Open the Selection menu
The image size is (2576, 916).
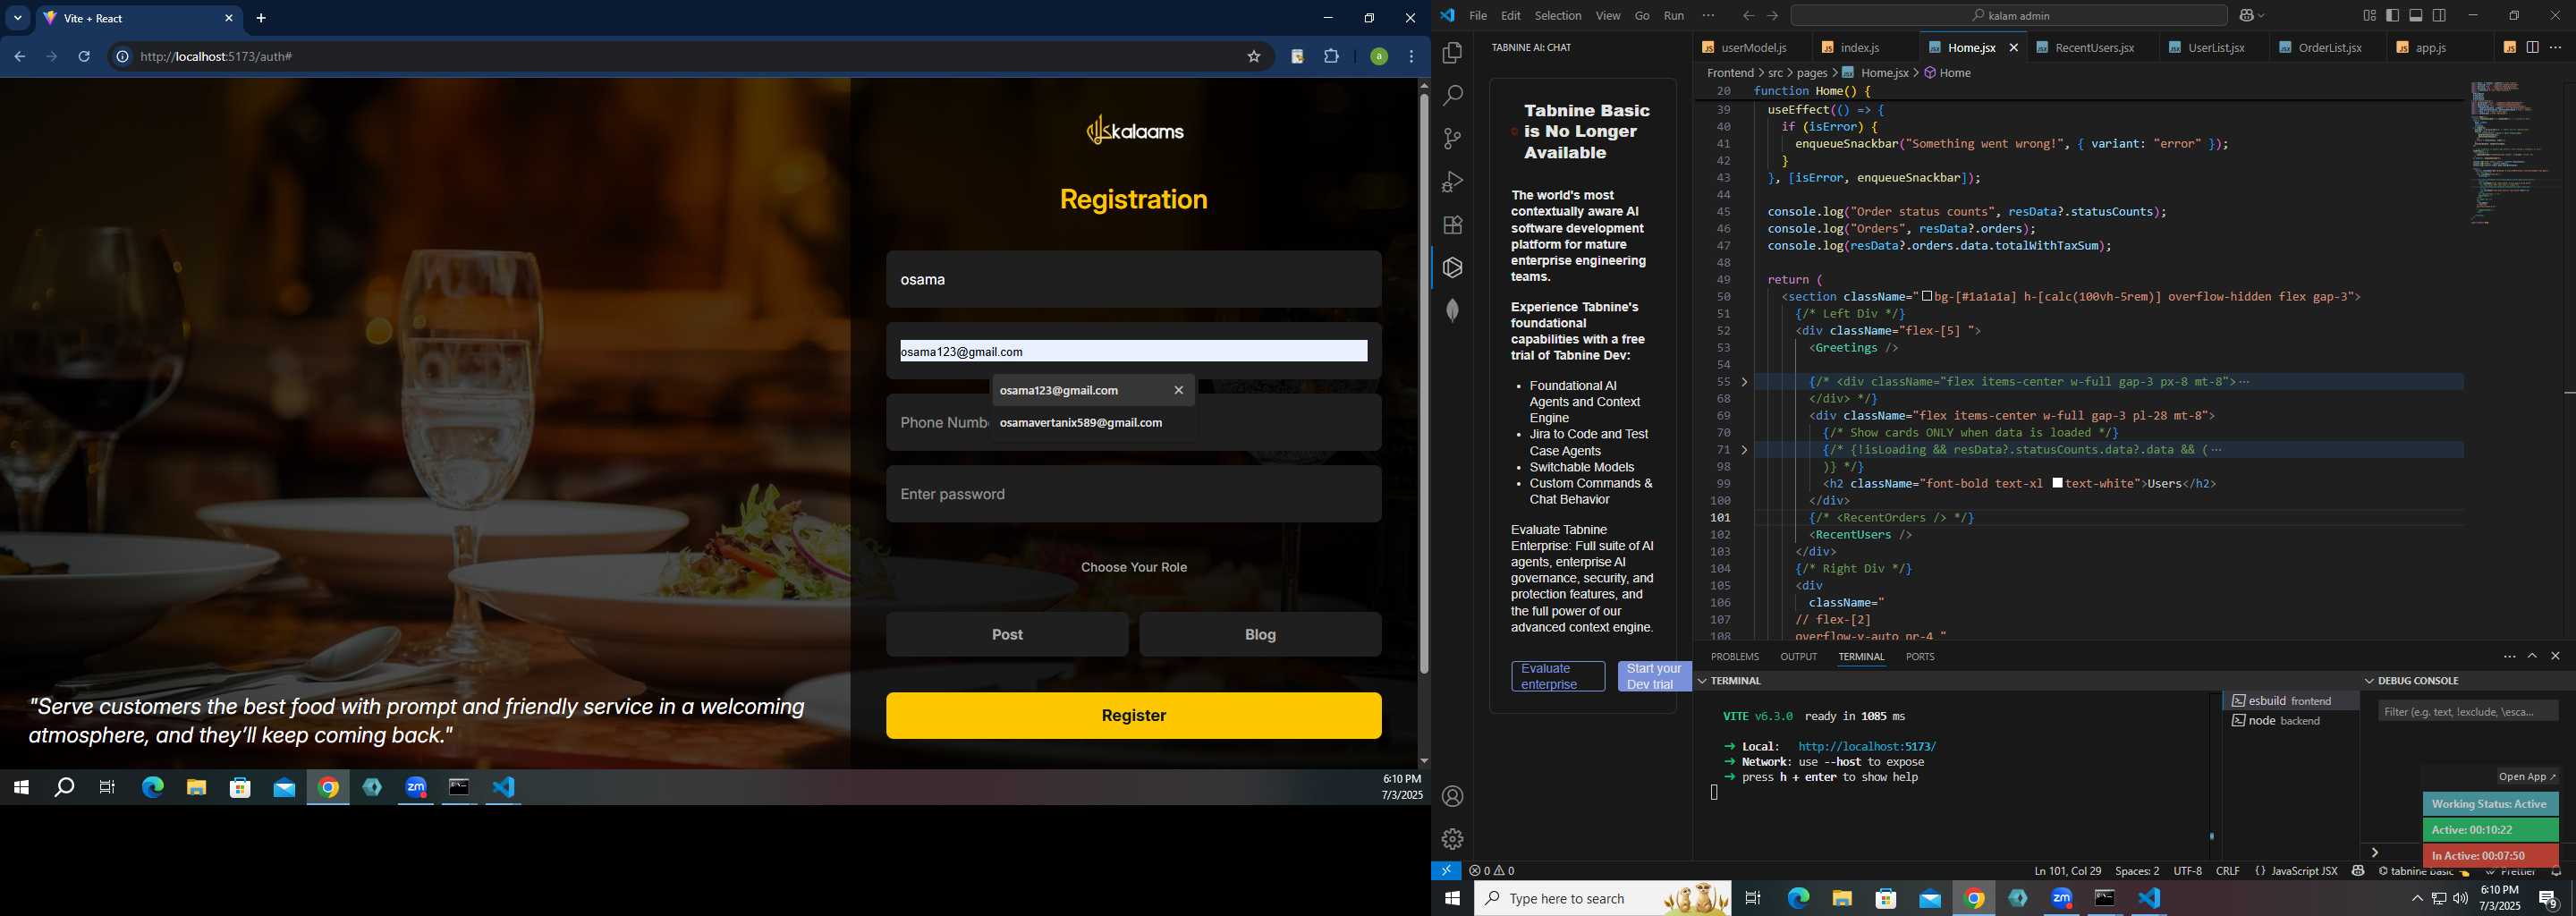(1558, 16)
